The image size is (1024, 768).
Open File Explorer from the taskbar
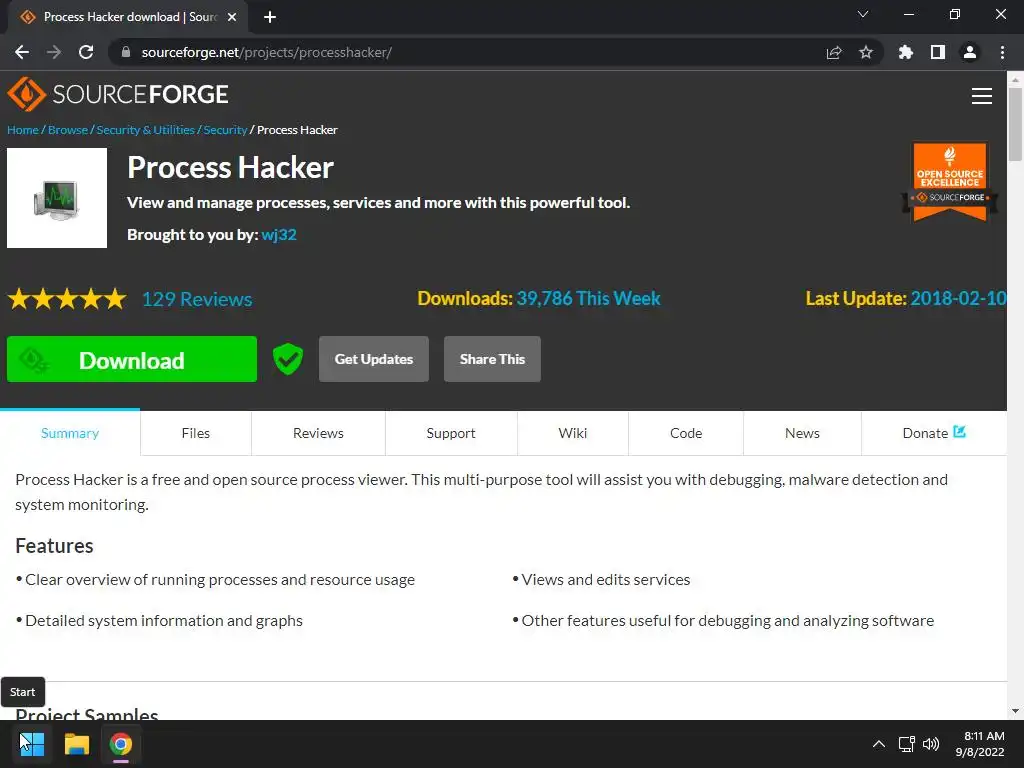[76, 744]
